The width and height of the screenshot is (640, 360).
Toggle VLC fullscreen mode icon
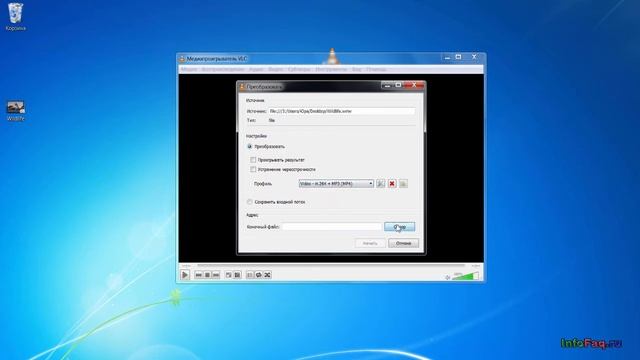(x=229, y=275)
